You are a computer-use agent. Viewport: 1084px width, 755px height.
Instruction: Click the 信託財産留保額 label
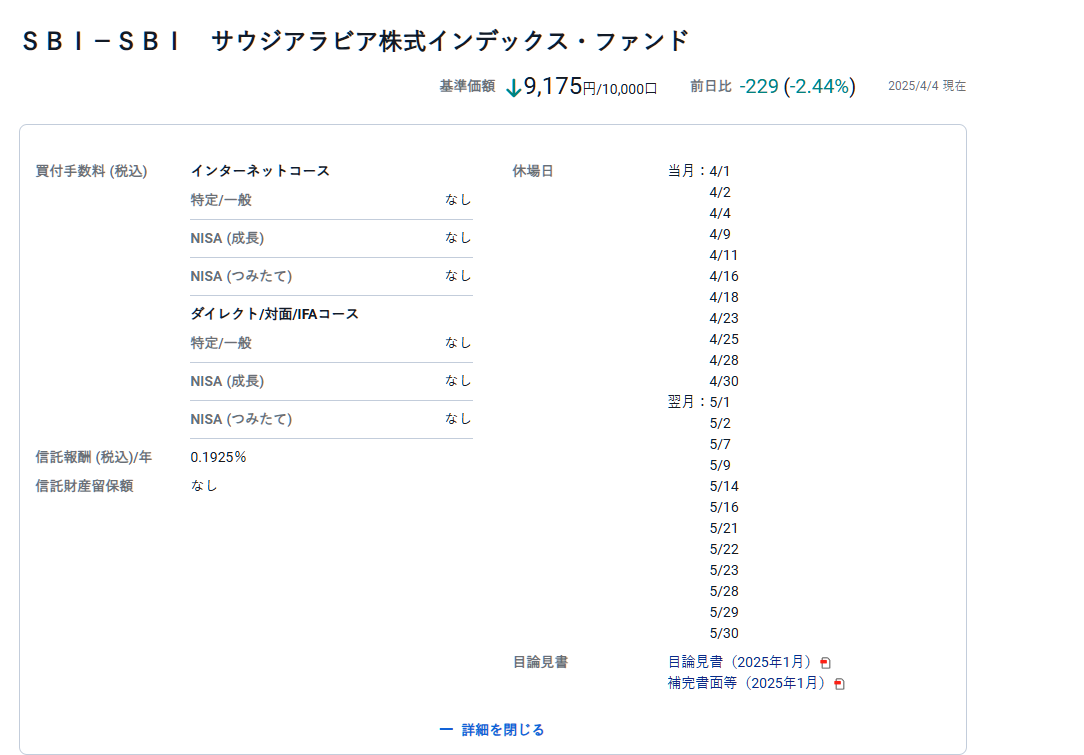[84, 486]
